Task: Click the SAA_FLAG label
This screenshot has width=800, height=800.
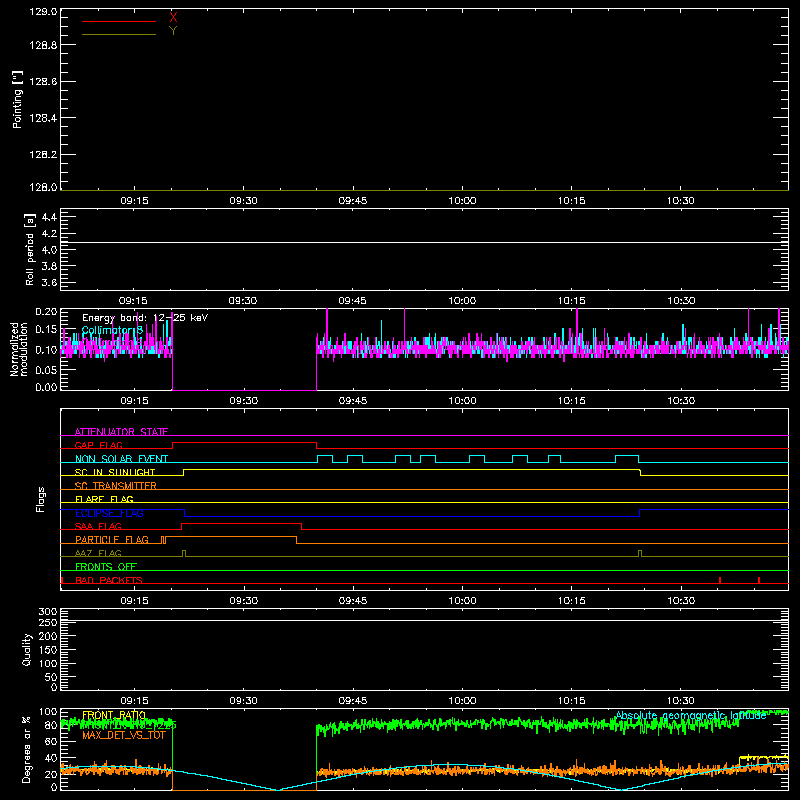Action: tap(98, 526)
